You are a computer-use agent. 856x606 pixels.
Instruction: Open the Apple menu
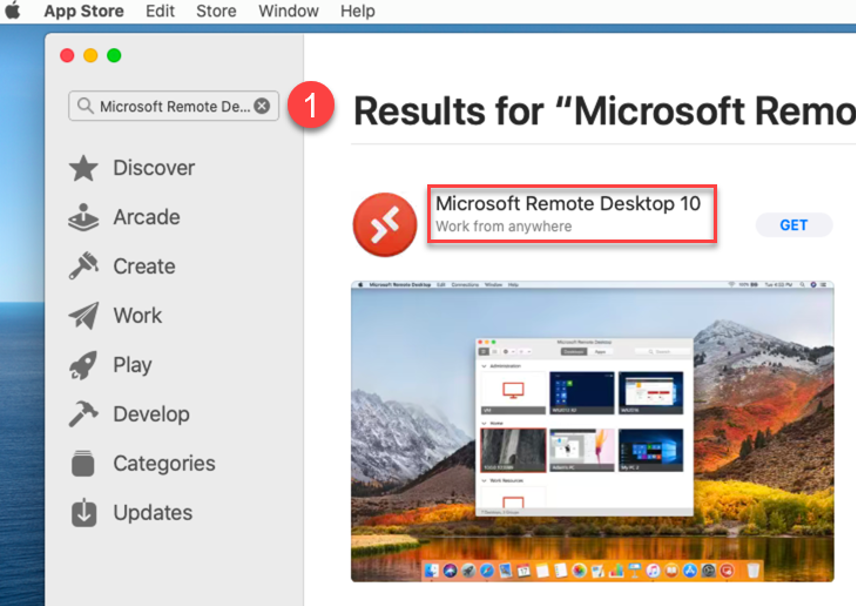click(x=13, y=10)
